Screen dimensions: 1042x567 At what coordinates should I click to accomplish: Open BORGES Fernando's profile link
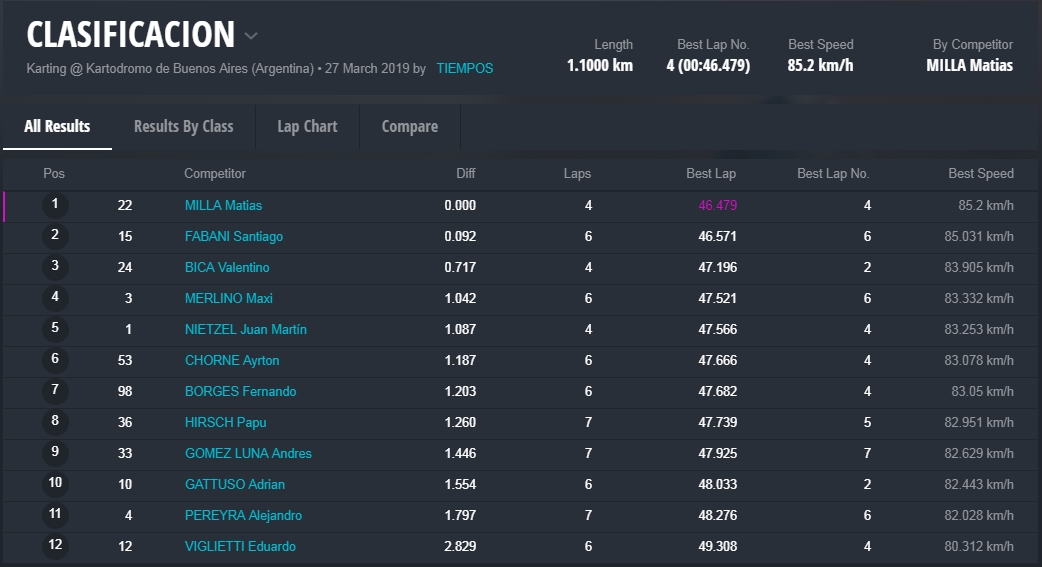[x=240, y=391]
